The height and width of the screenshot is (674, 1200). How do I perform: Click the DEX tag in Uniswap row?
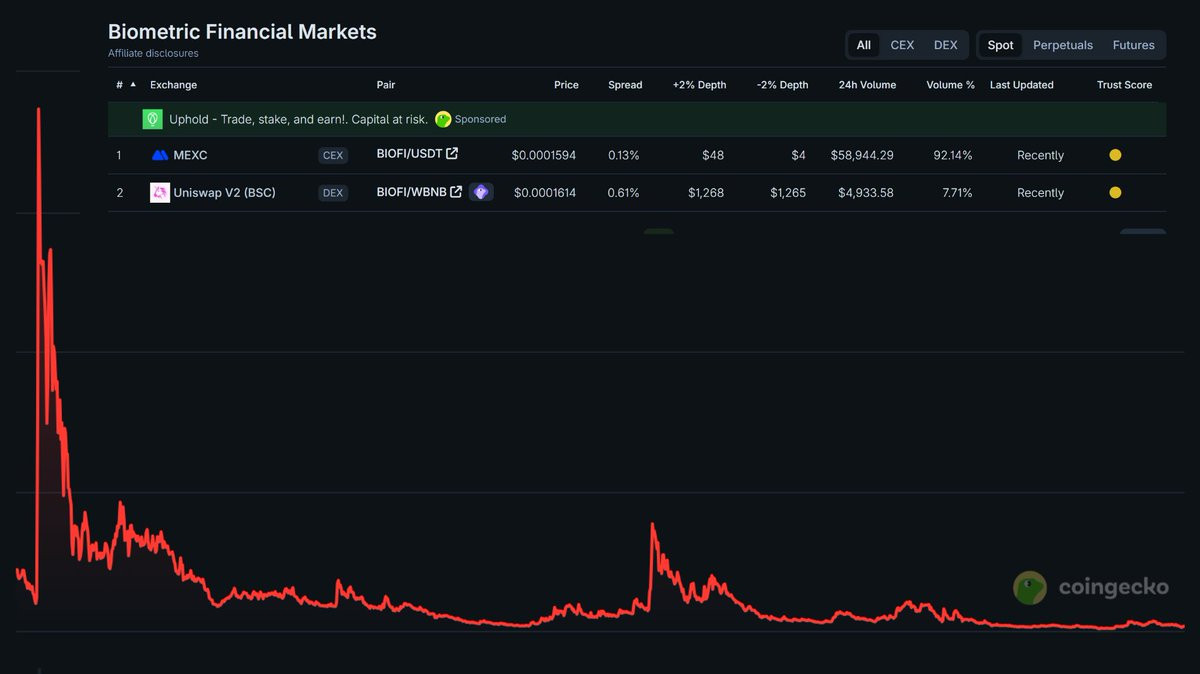[333, 193]
